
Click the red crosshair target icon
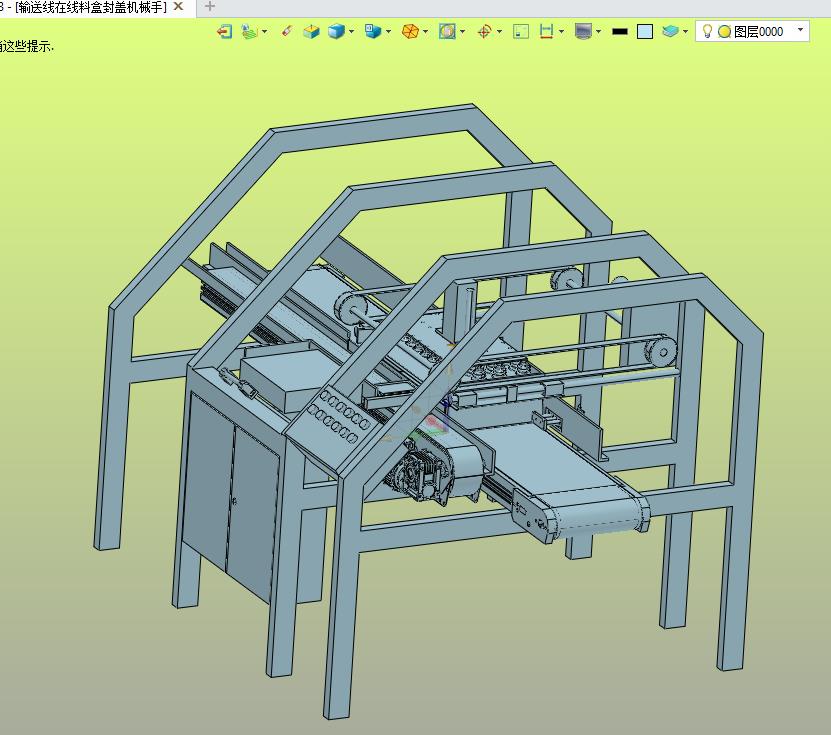(x=484, y=32)
